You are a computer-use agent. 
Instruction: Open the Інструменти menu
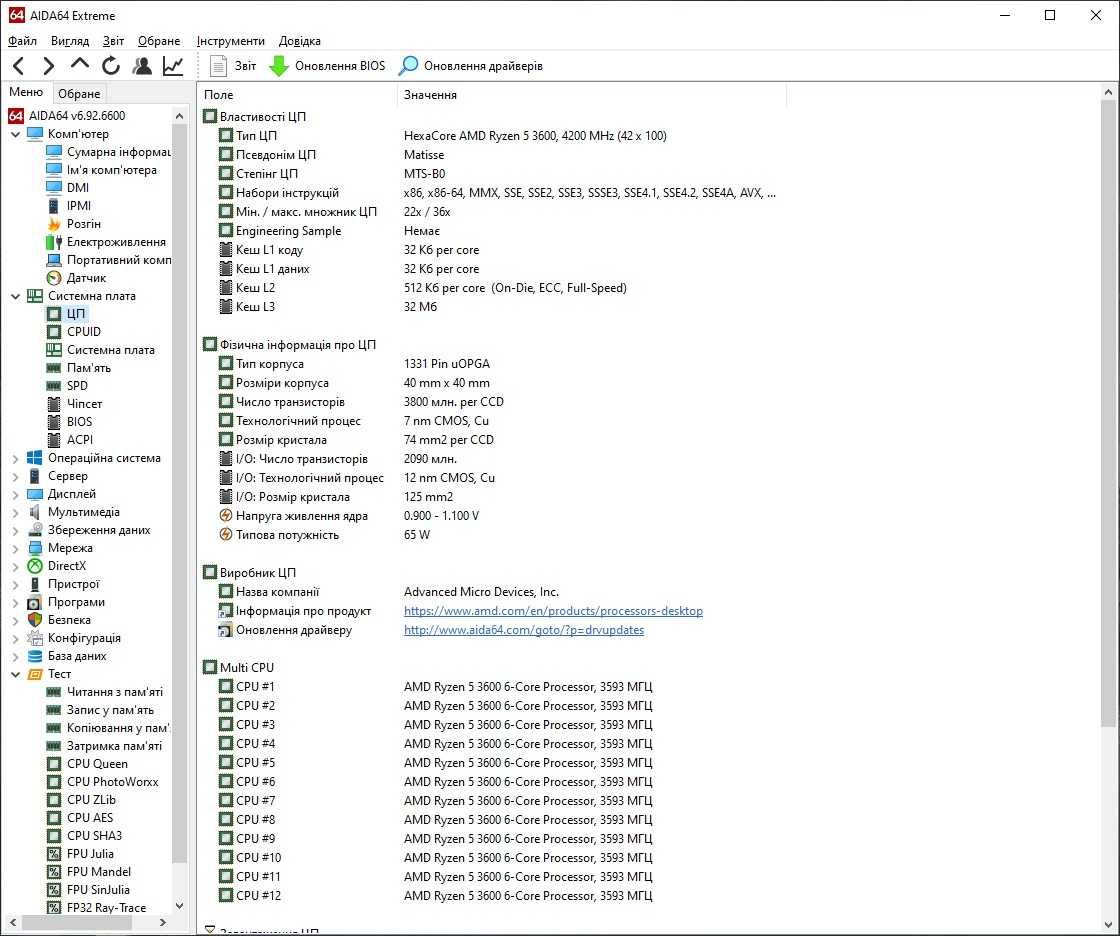(x=230, y=41)
